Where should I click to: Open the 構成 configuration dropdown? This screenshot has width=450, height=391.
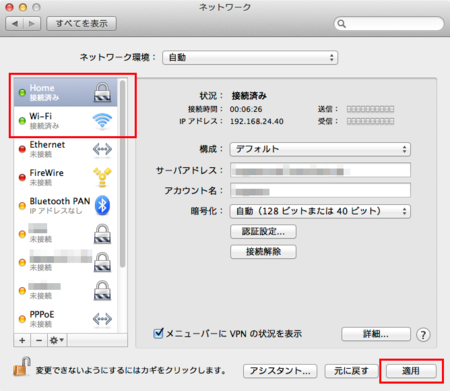pyautogui.click(x=320, y=149)
